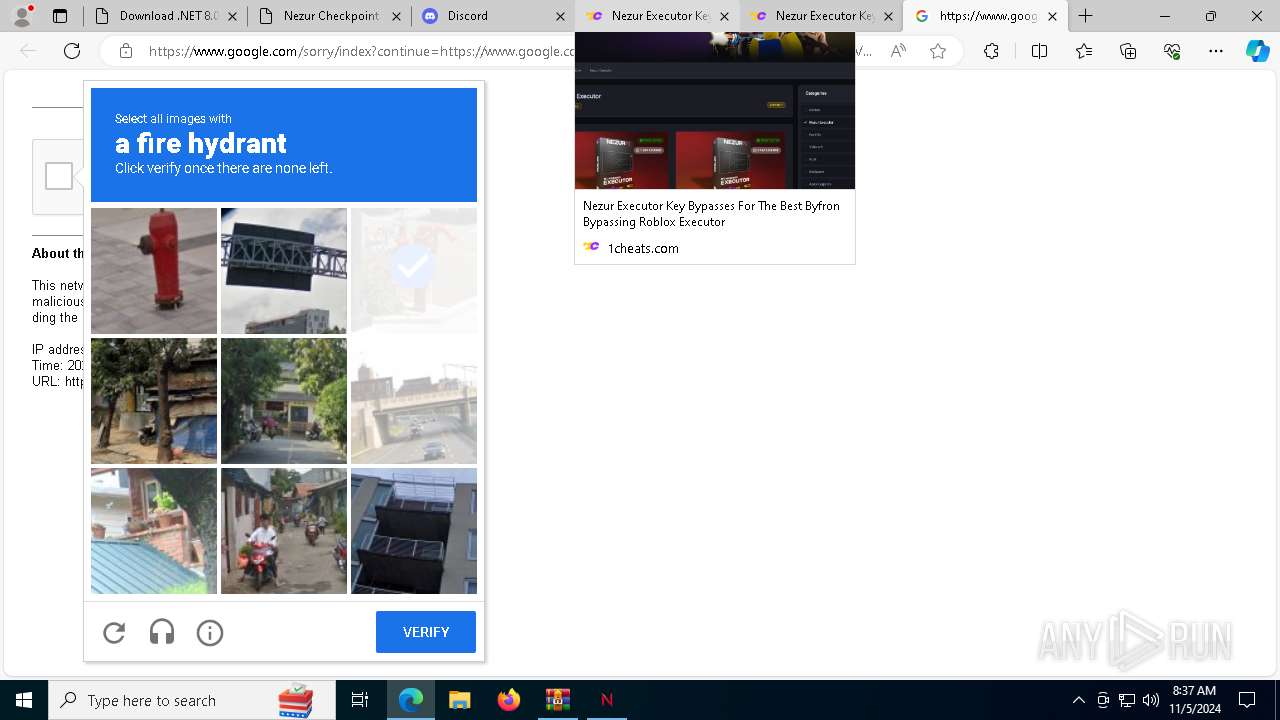The height and width of the screenshot is (720, 1280).
Task: Open a new browser tab
Action: coord(1086,16)
